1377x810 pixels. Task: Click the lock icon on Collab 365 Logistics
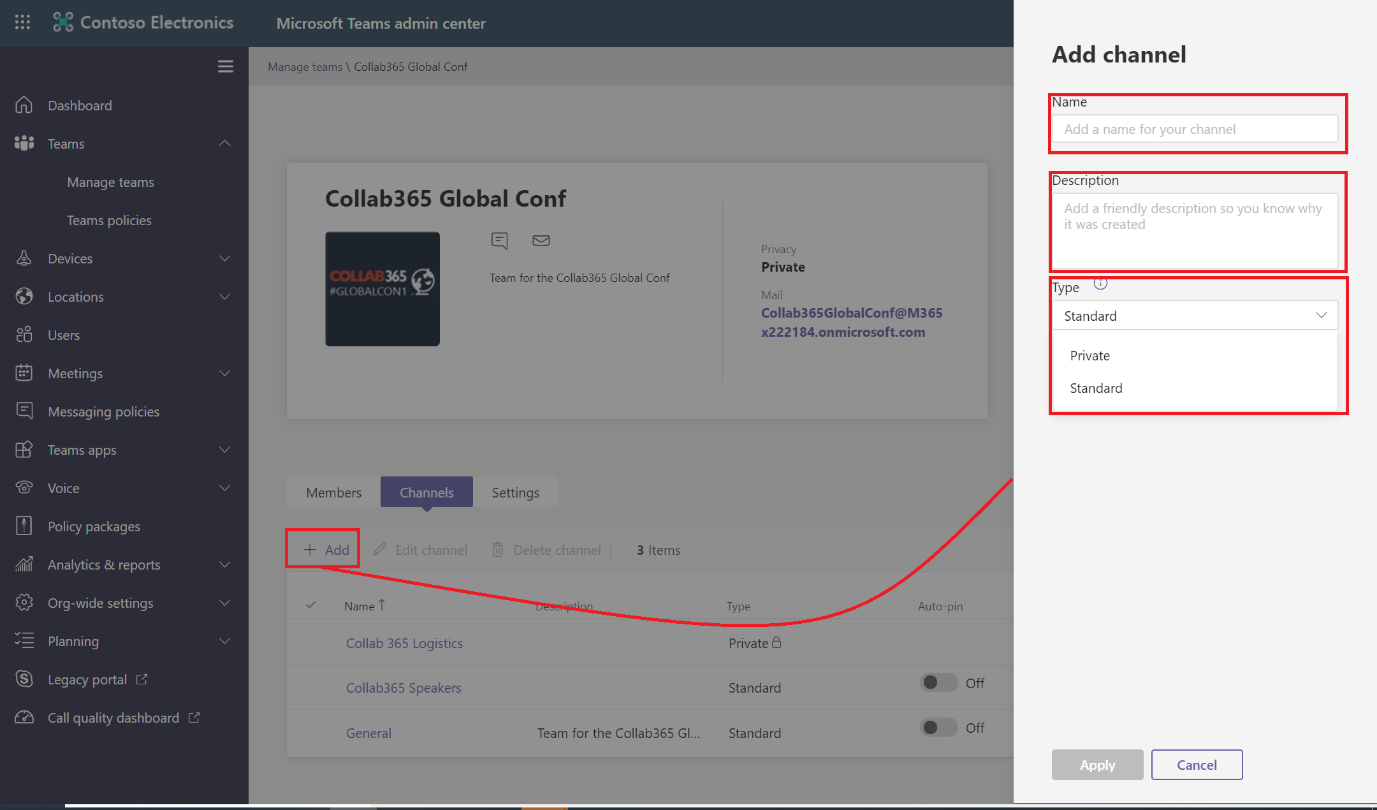(x=777, y=643)
